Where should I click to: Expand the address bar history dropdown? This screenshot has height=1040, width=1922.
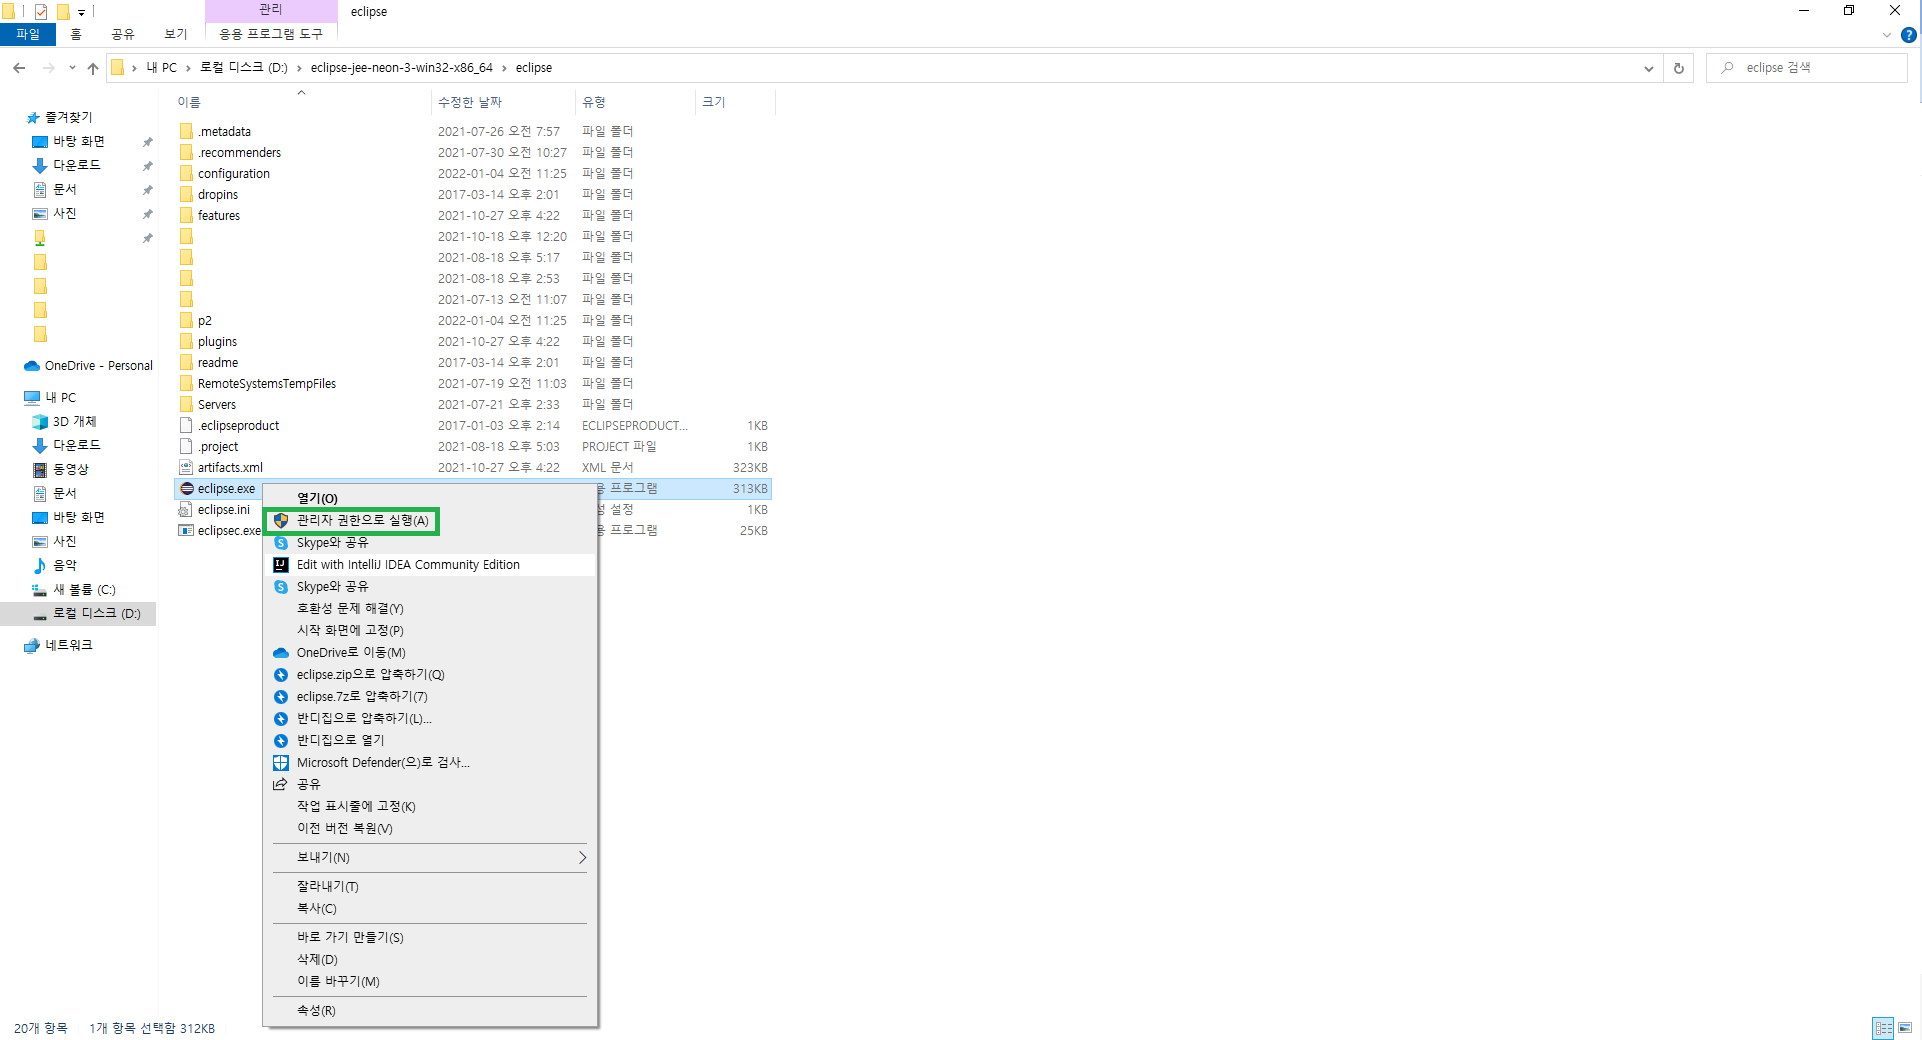pos(1648,68)
